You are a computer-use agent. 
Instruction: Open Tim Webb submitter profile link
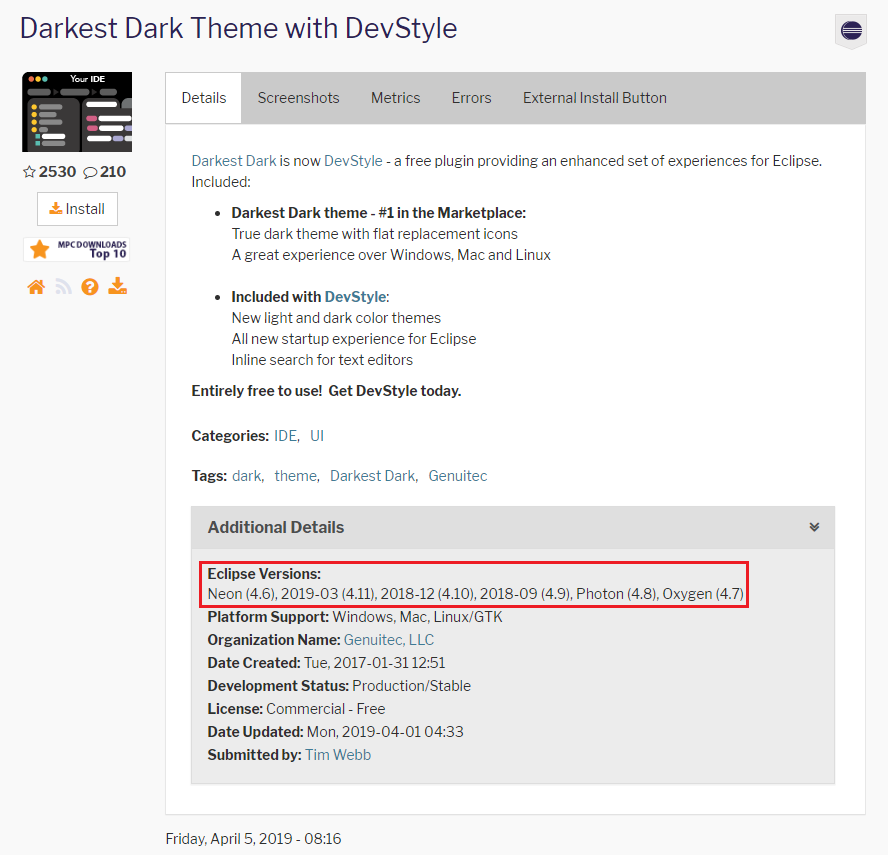pos(338,755)
